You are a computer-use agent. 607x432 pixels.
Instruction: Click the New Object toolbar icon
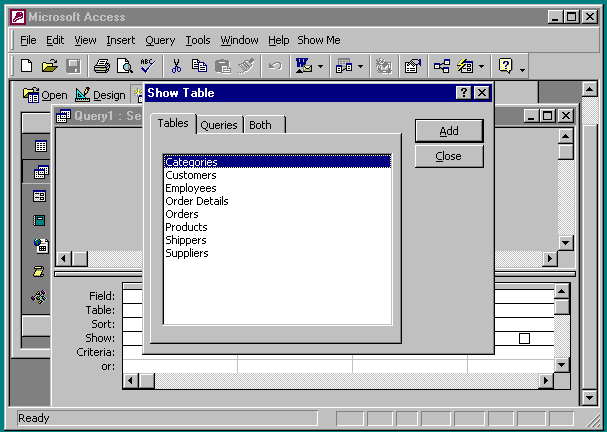coord(465,66)
